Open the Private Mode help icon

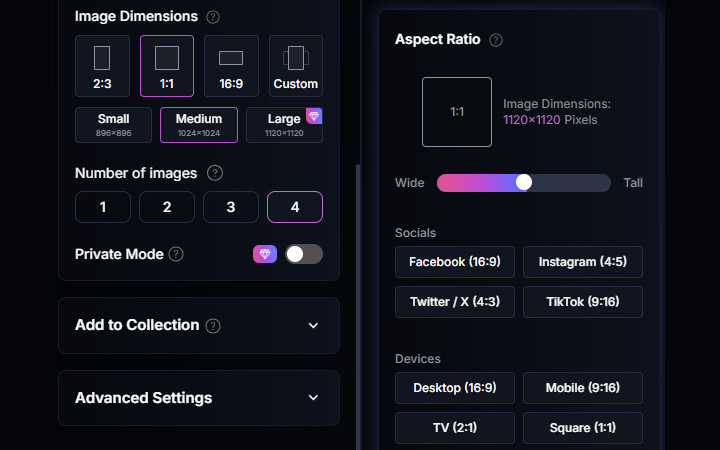click(176, 254)
